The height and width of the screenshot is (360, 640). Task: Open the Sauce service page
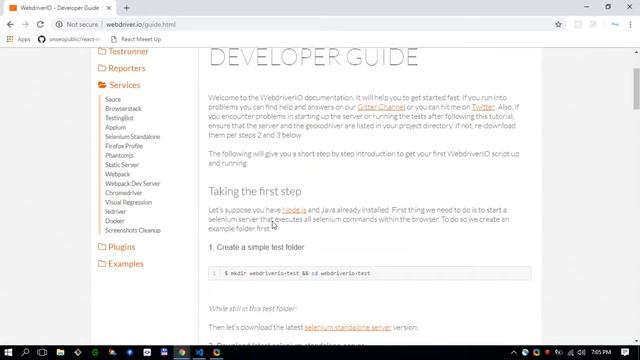click(x=113, y=99)
